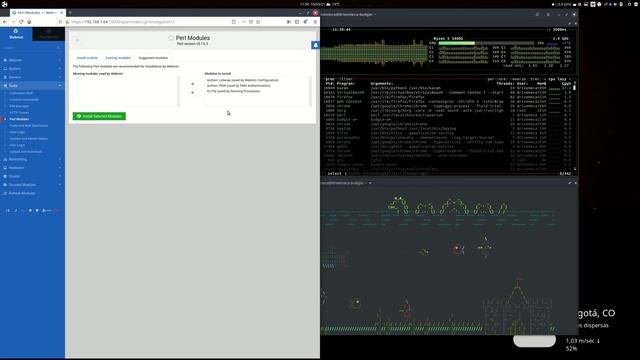Open File Manager under Tools
The height and width of the screenshot is (360, 640).
click(x=19, y=106)
